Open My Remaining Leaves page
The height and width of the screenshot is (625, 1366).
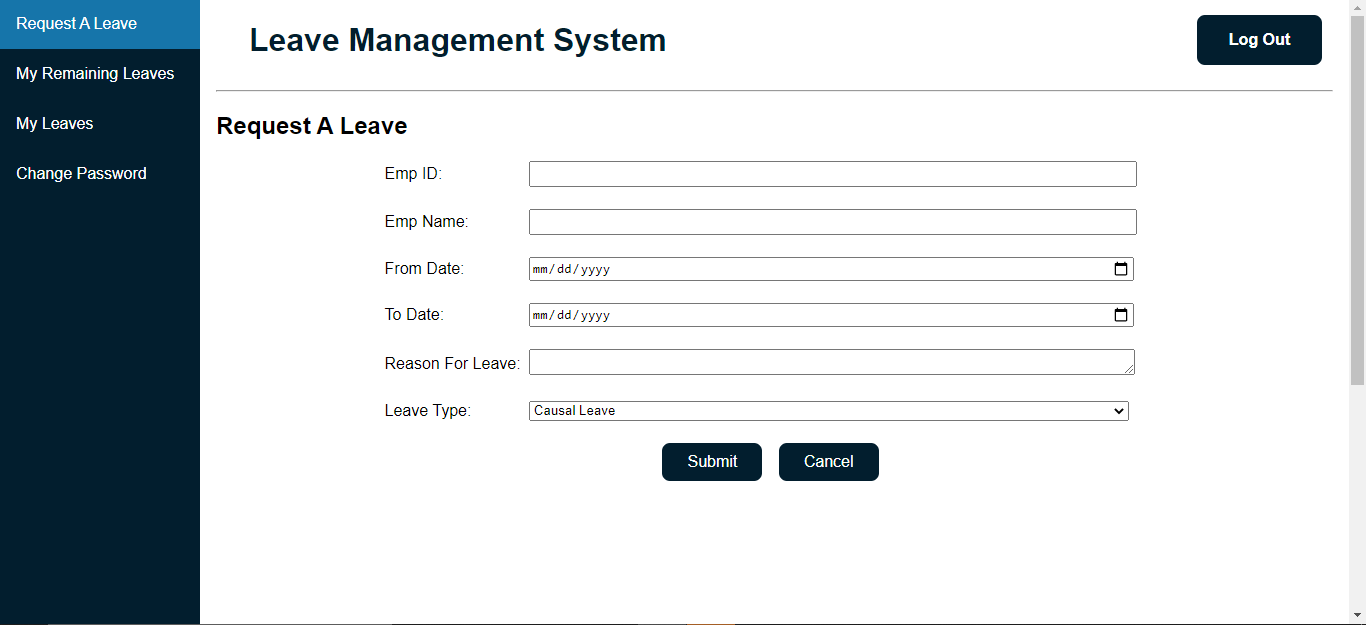(x=94, y=73)
